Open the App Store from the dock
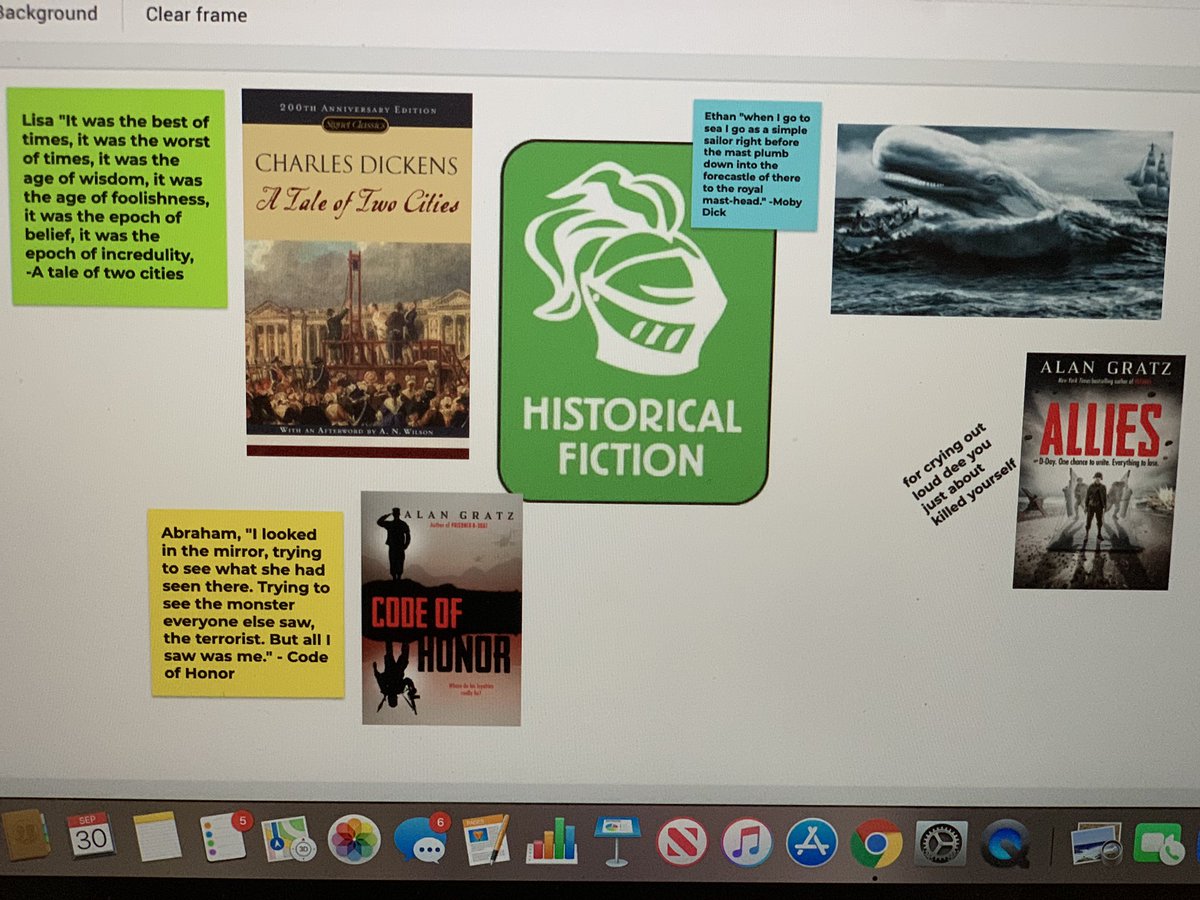Viewport: 1200px width, 900px height. point(811,843)
